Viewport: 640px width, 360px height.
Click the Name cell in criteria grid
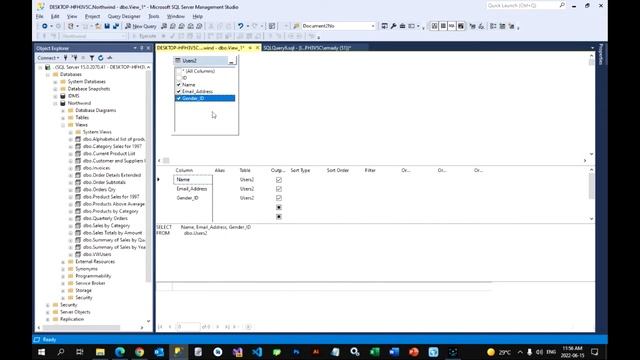click(x=193, y=180)
